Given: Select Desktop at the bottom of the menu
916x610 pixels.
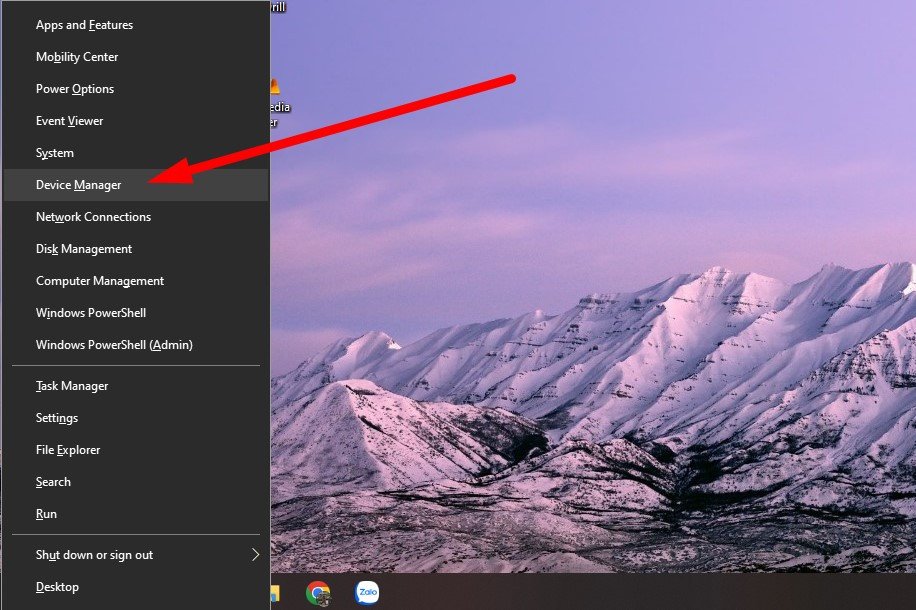Looking at the screenshot, I should [x=57, y=587].
